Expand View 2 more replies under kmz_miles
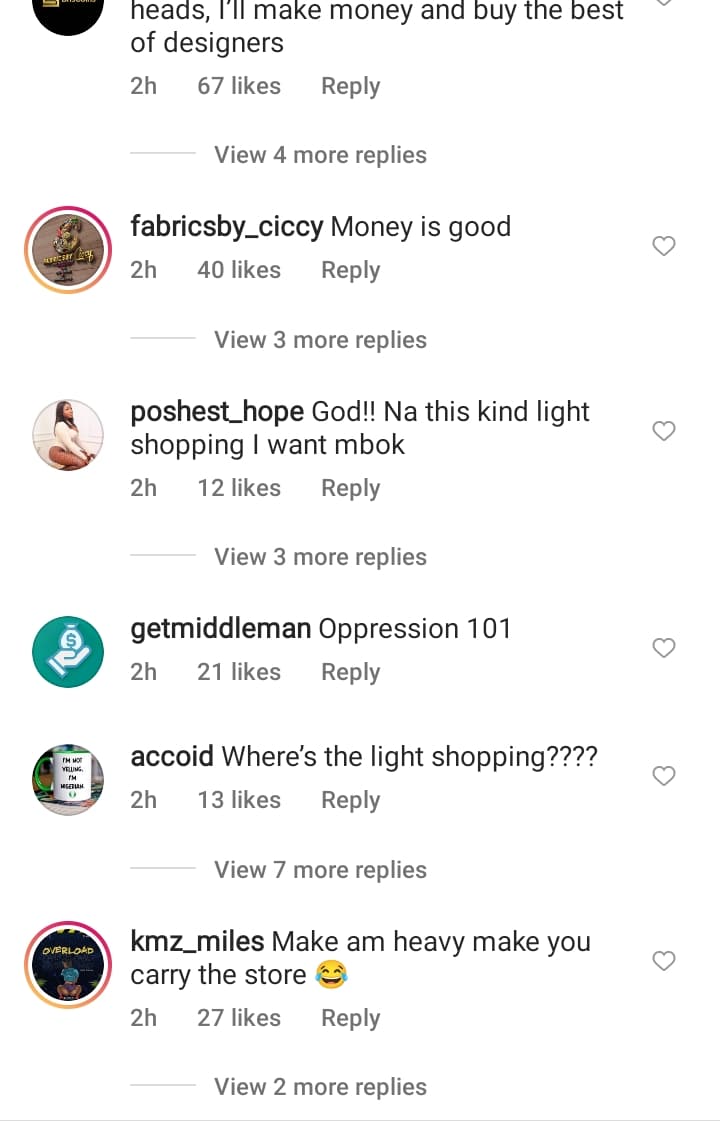The image size is (720, 1124). 320,1087
